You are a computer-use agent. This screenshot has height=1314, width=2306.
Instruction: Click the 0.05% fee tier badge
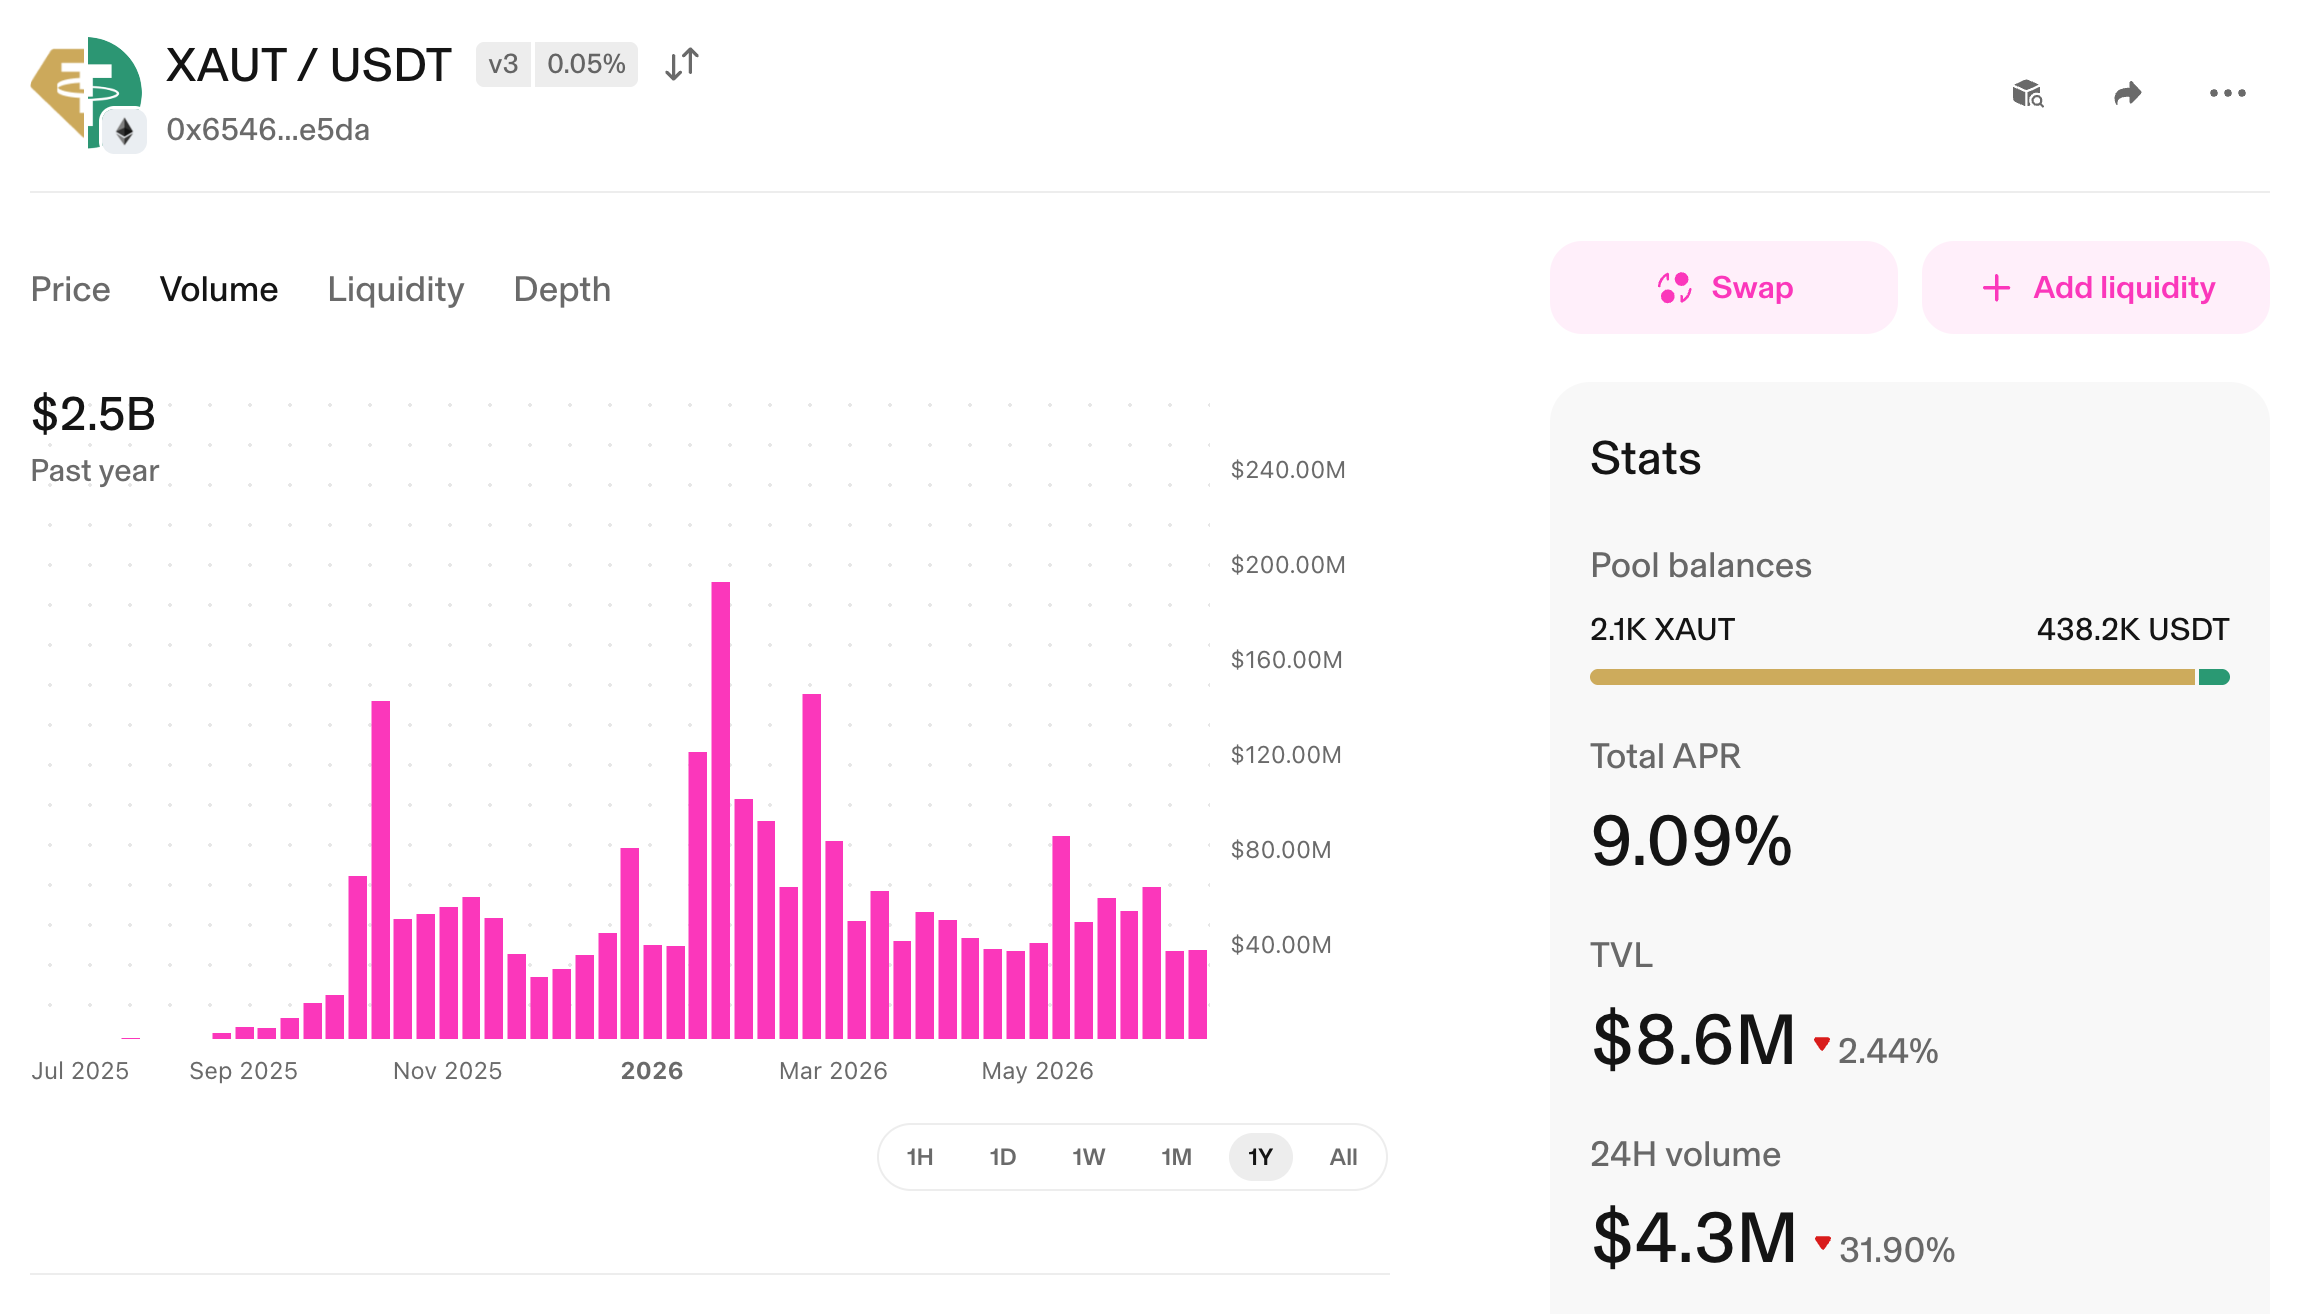pyautogui.click(x=586, y=65)
